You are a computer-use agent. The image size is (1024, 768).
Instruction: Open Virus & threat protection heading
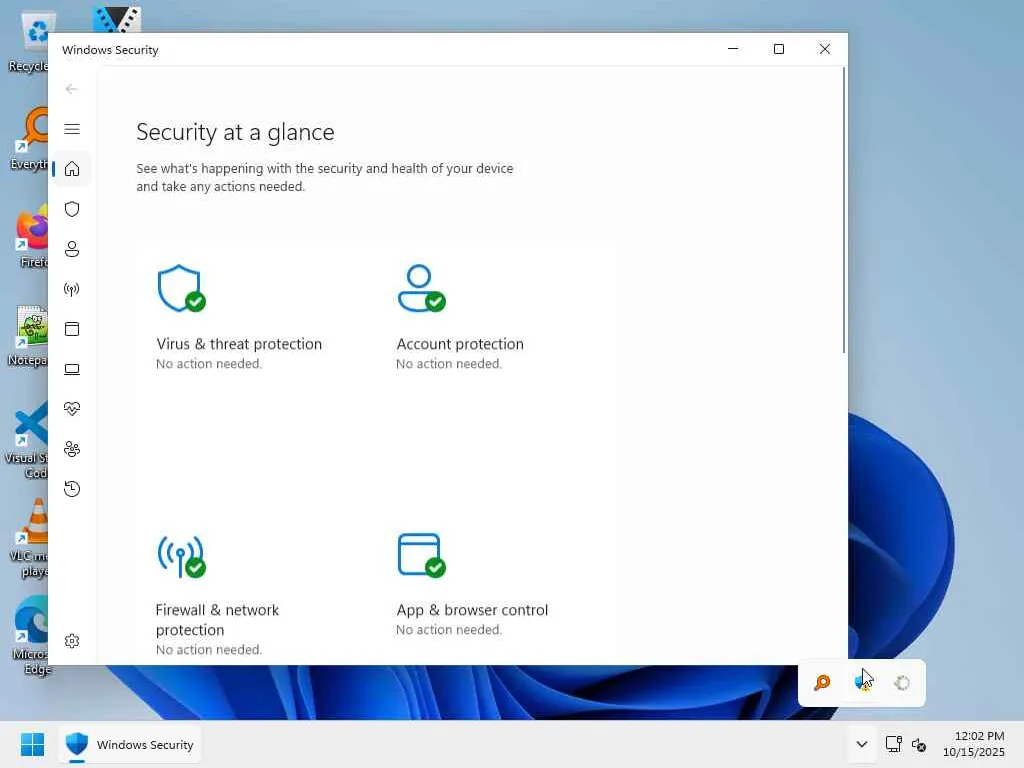coord(239,344)
